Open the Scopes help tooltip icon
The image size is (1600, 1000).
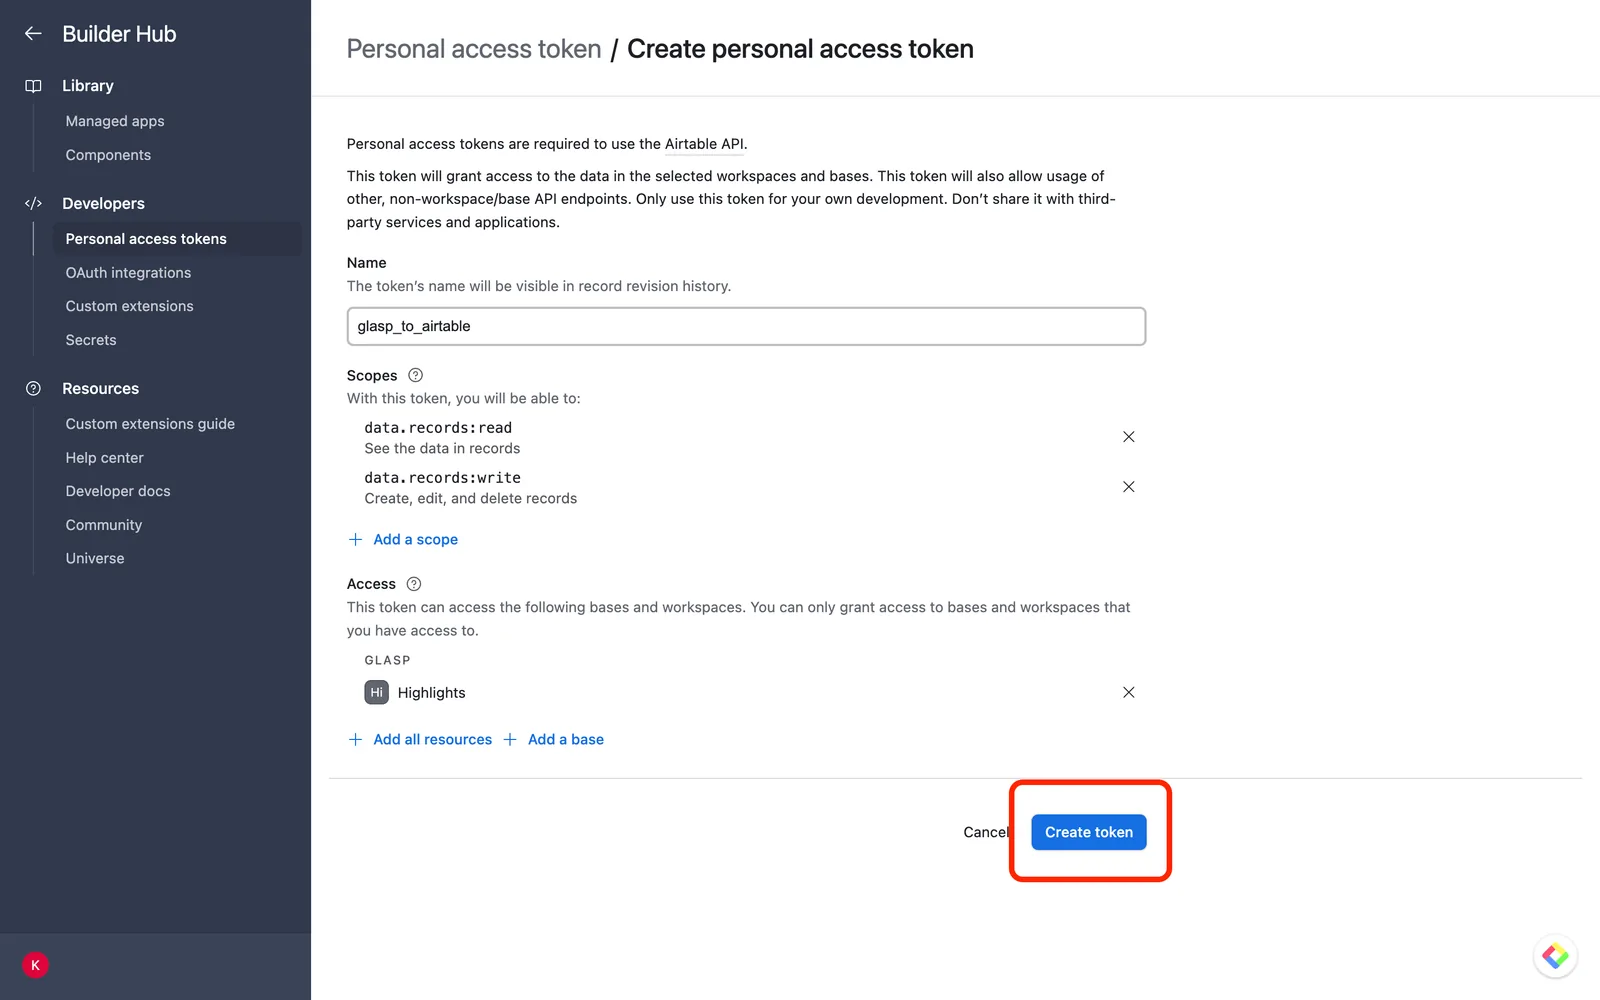point(416,375)
